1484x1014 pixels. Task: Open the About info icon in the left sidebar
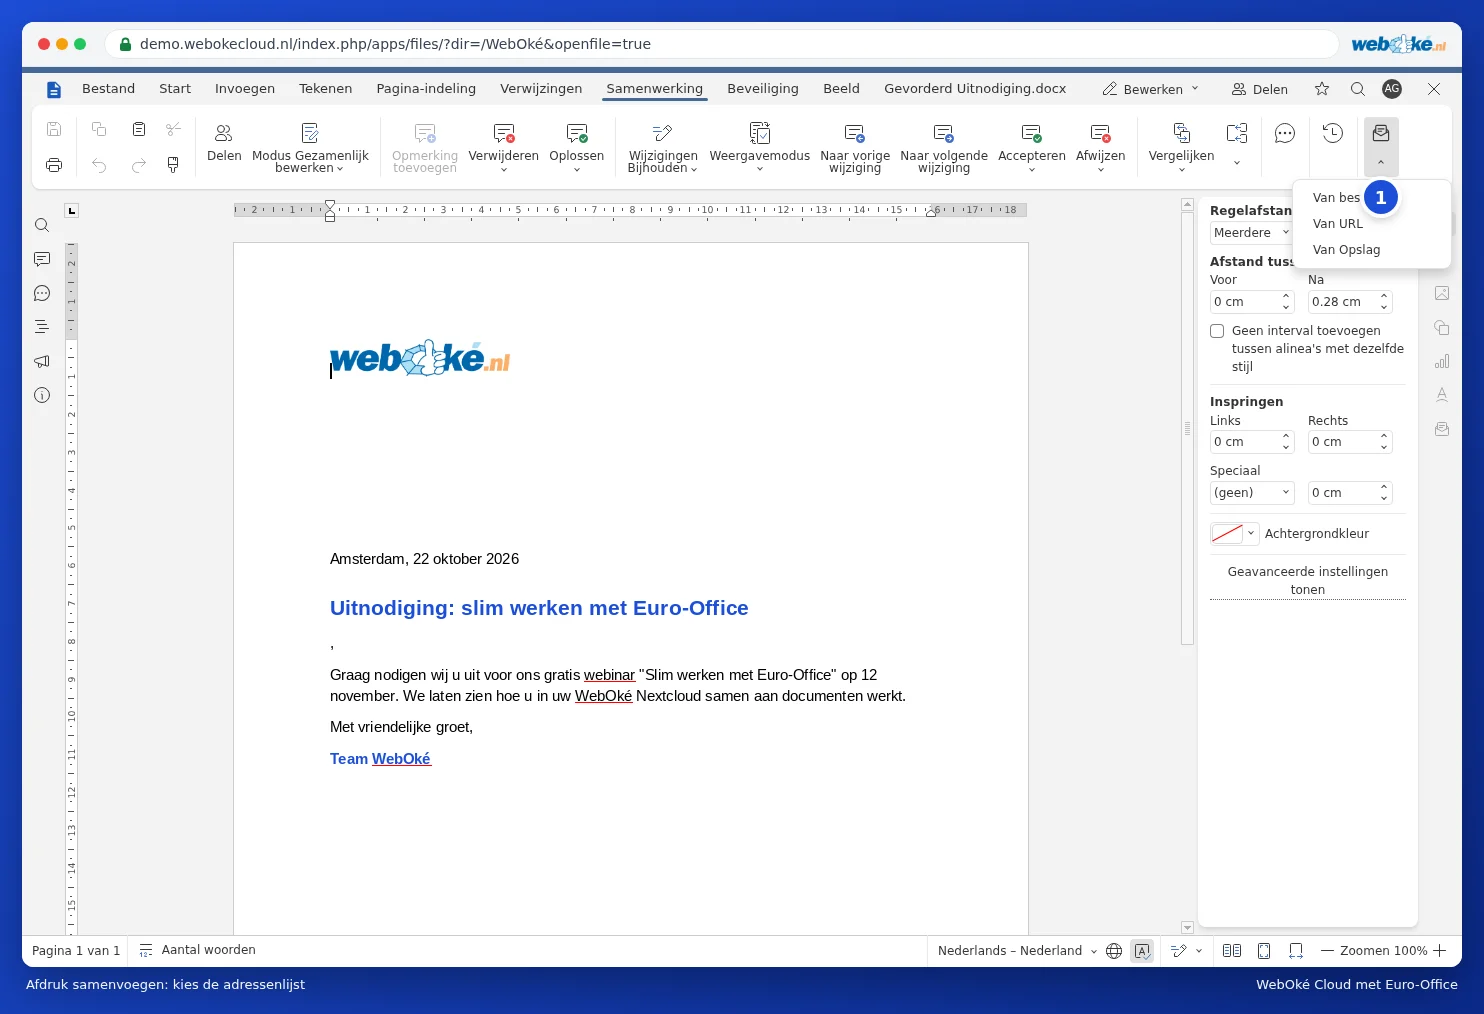[x=42, y=395]
